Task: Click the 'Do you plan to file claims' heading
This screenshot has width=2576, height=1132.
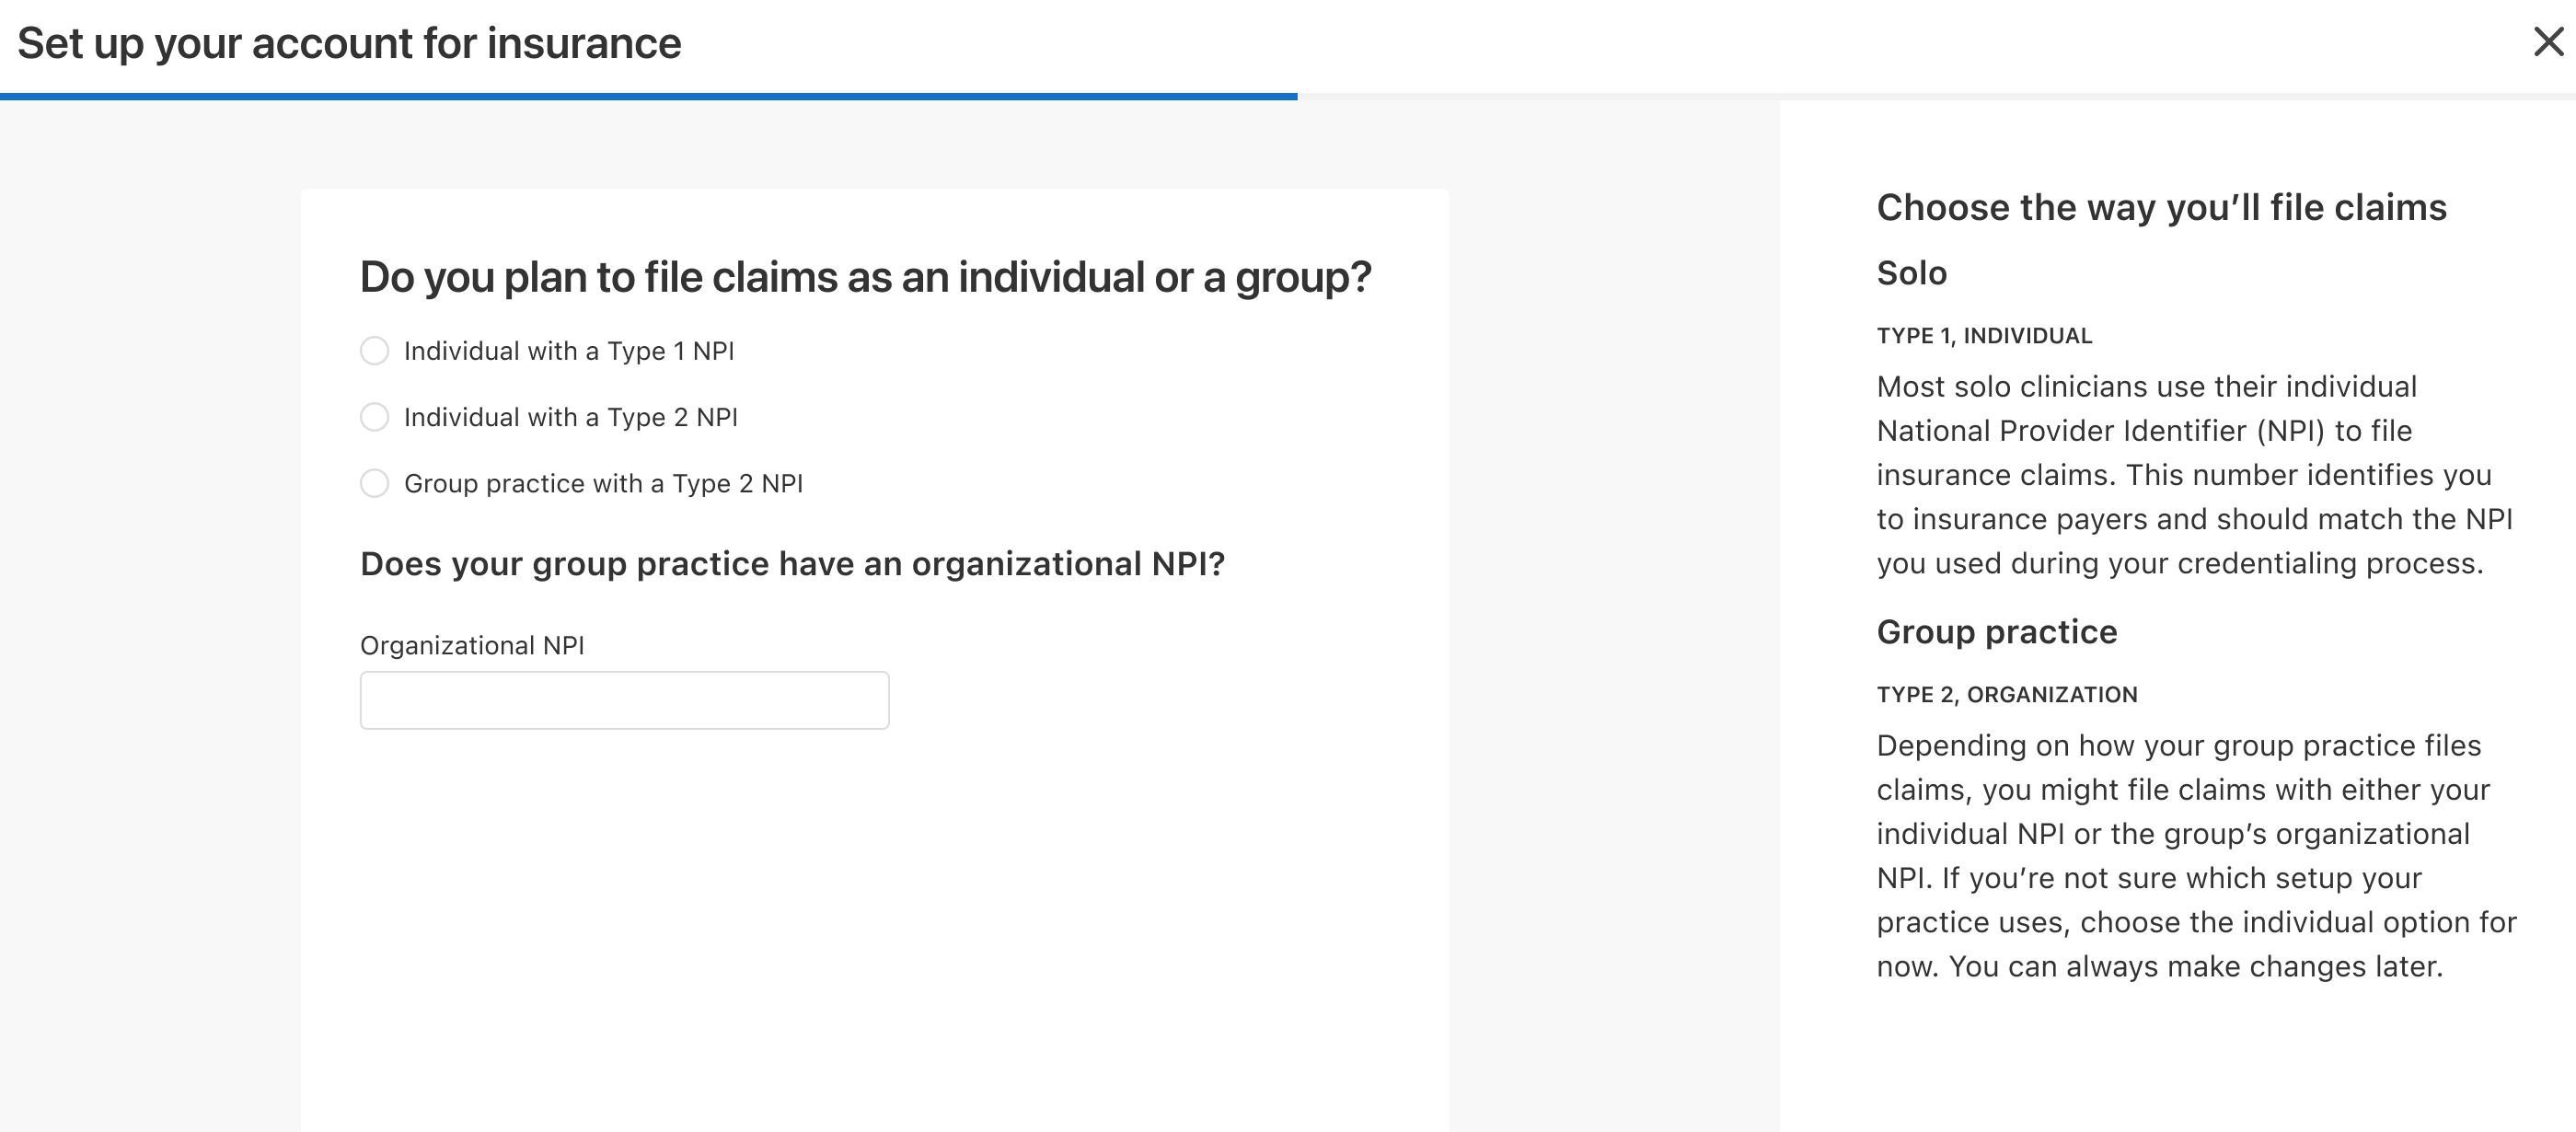Action: pos(865,277)
